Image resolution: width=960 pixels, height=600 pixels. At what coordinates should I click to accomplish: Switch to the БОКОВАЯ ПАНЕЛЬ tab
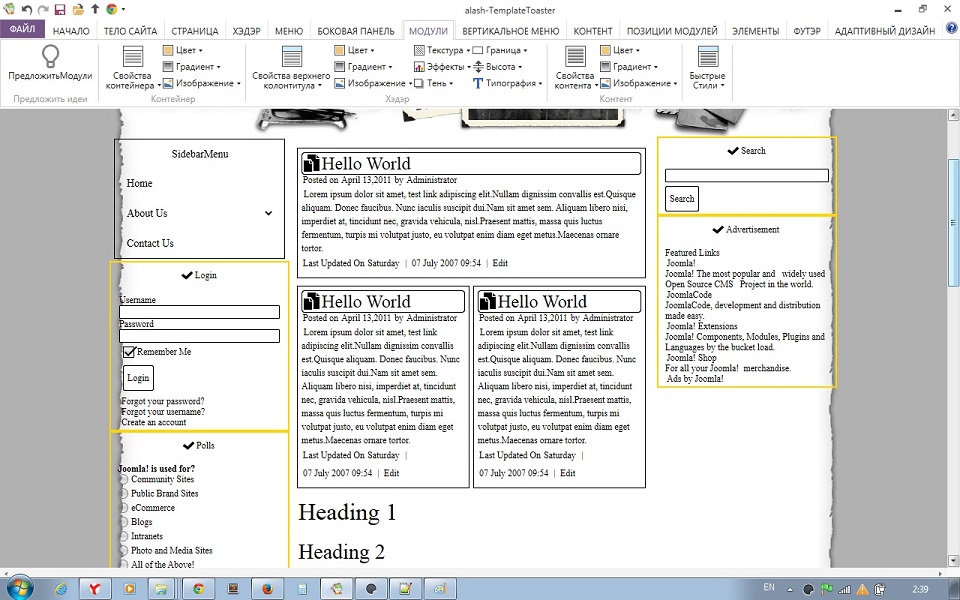coord(355,31)
